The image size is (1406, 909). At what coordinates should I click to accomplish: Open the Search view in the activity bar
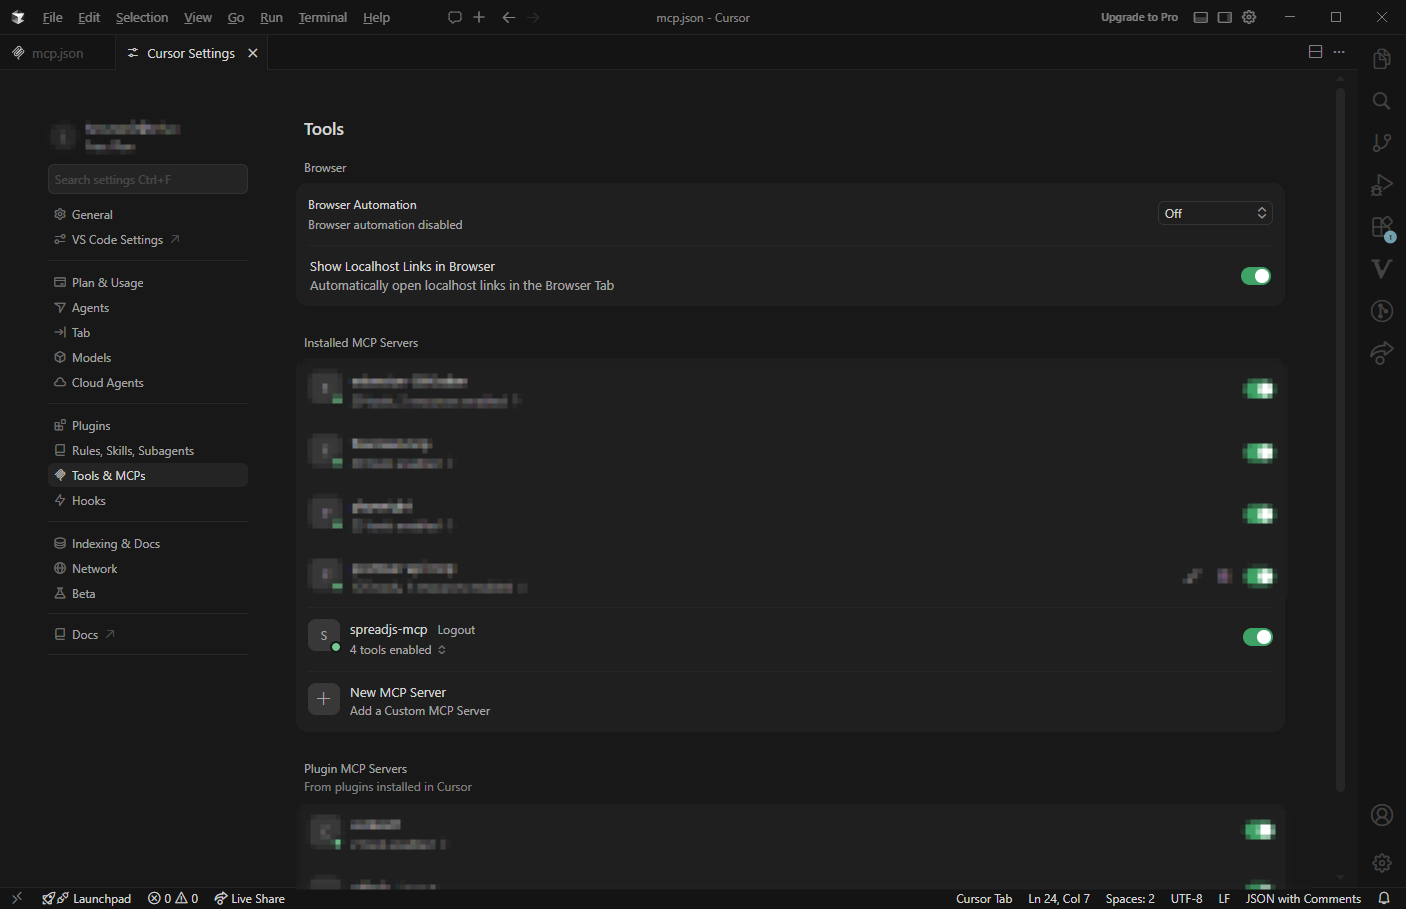1382,101
